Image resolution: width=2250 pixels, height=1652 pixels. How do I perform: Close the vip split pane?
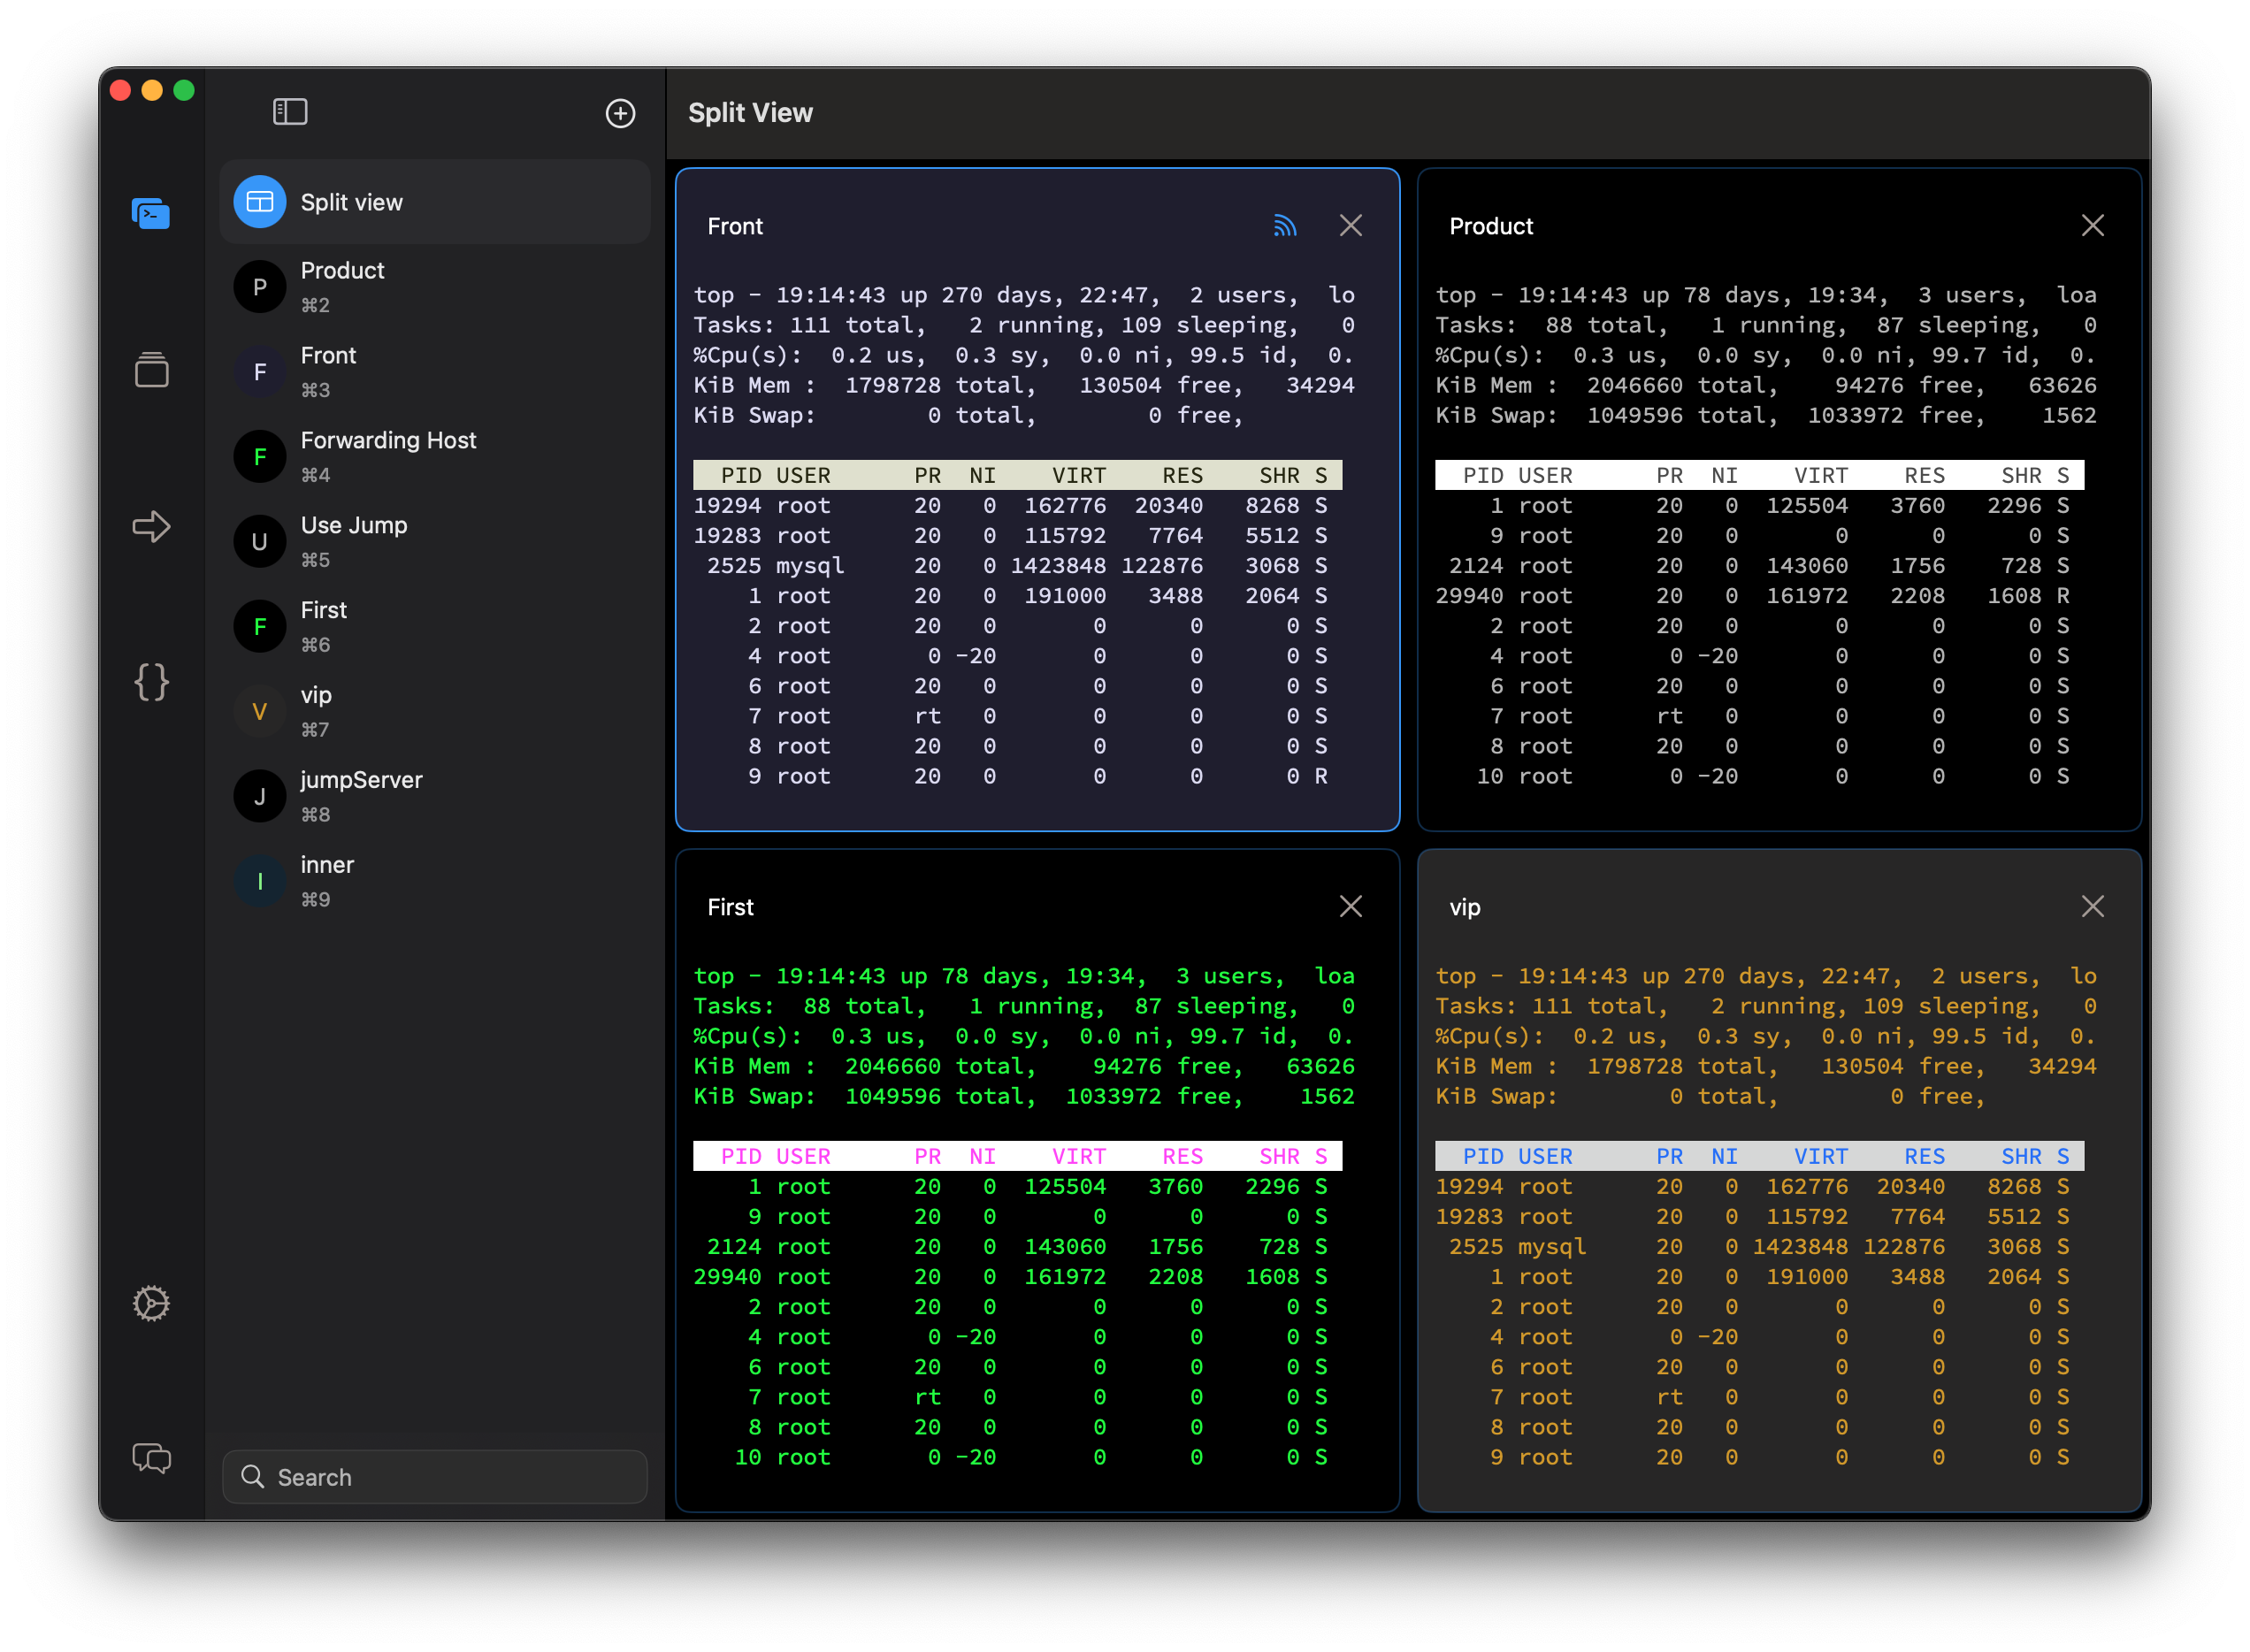click(x=2092, y=907)
